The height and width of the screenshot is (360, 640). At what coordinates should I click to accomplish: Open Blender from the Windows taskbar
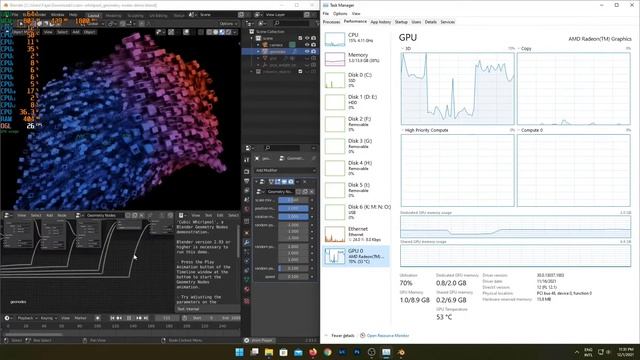[401, 352]
